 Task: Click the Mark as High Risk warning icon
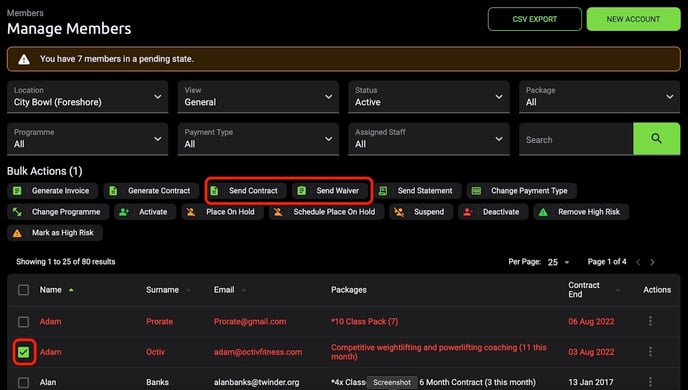point(17,233)
